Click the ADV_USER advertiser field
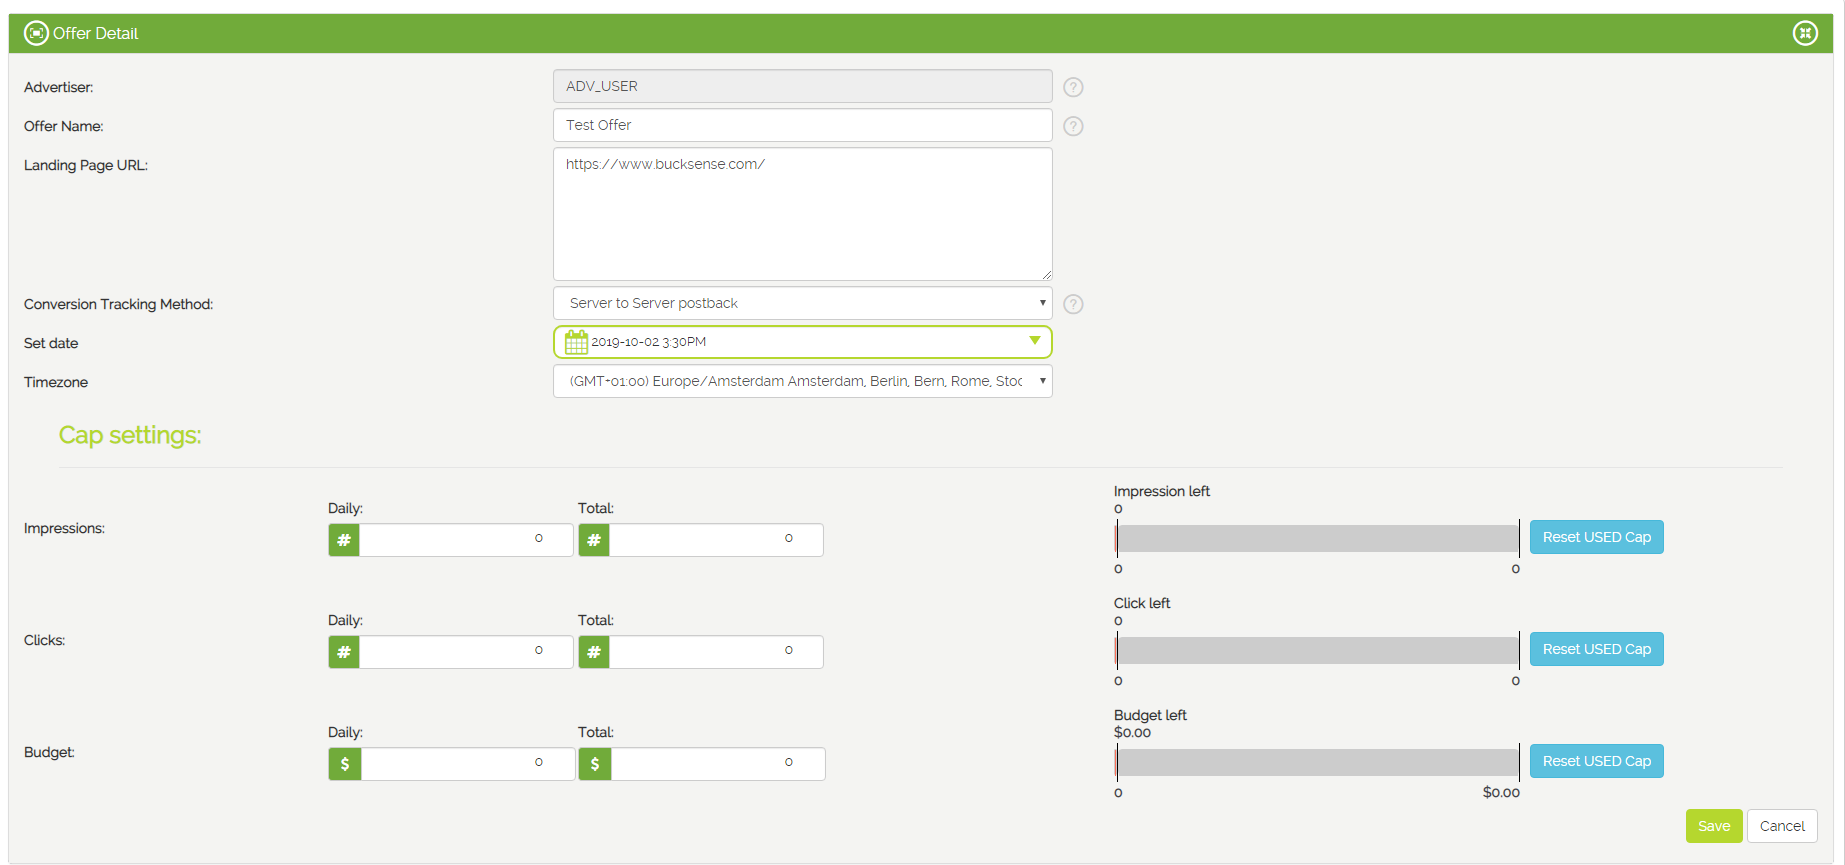1845x865 pixels. (803, 86)
